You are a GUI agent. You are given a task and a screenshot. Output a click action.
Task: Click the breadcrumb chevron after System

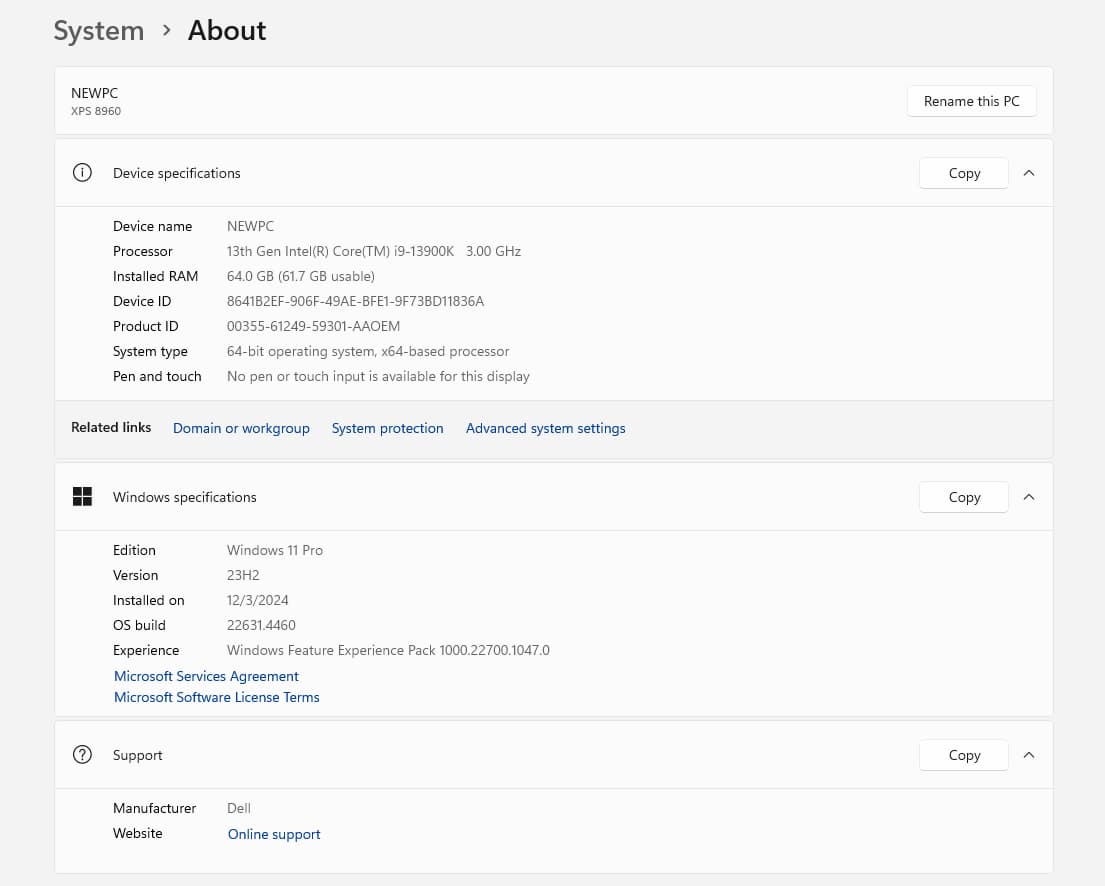click(x=166, y=31)
